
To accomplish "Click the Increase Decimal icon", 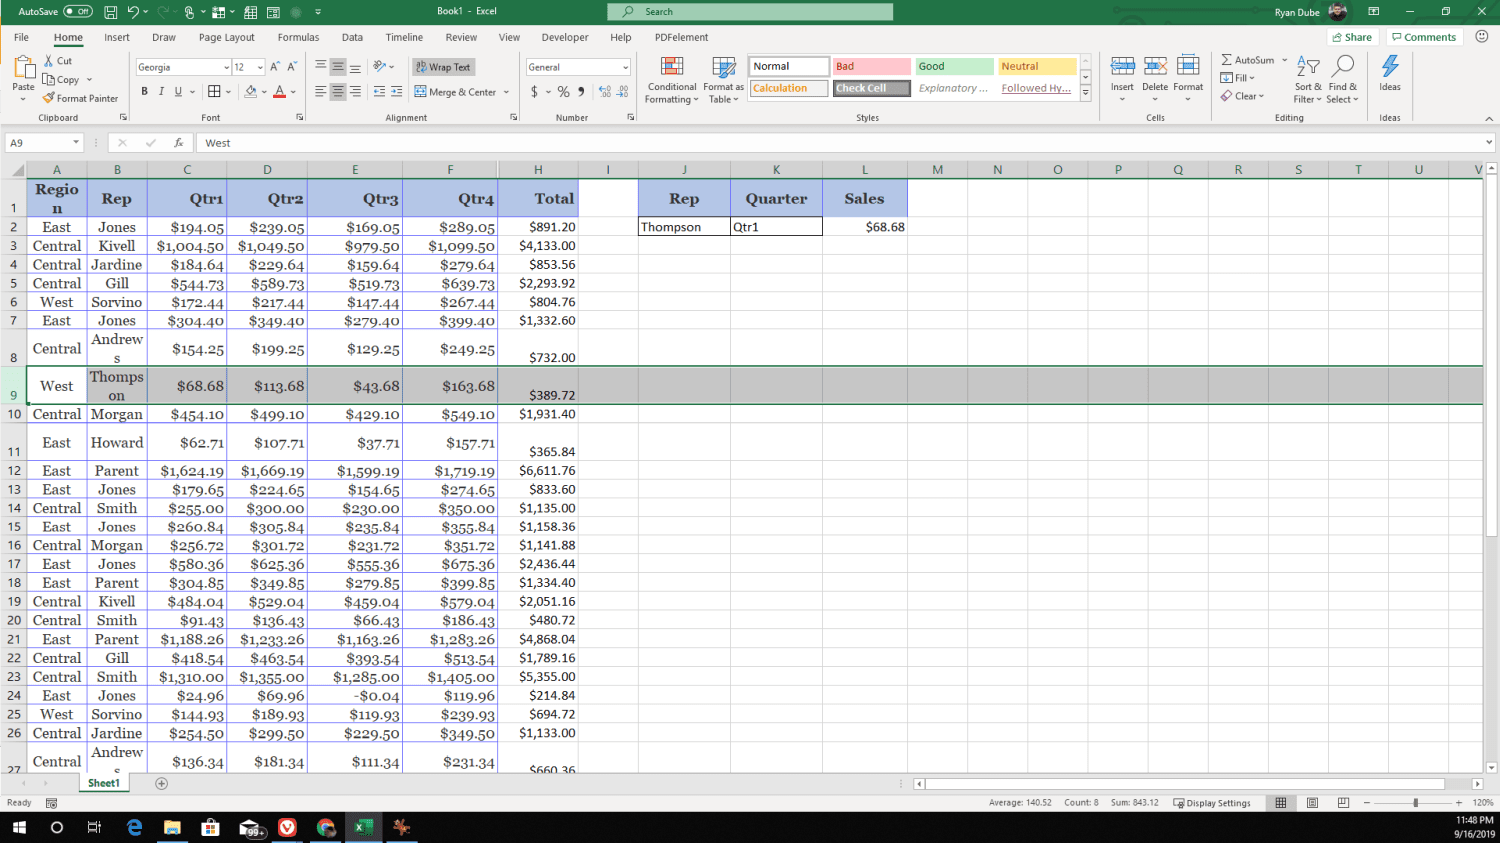I will click(x=605, y=92).
